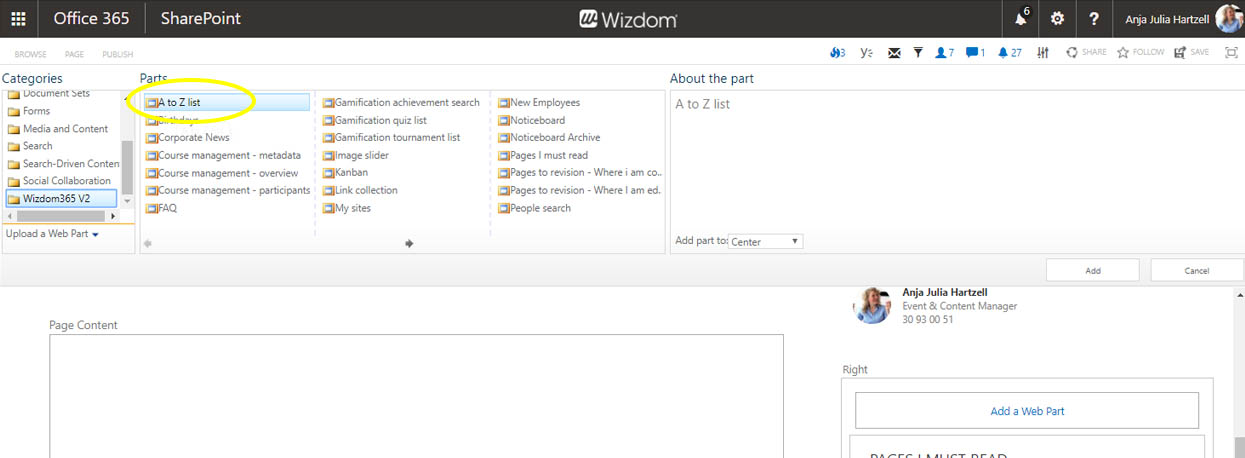Click the Cancel button
1245x458 pixels.
point(1197,270)
